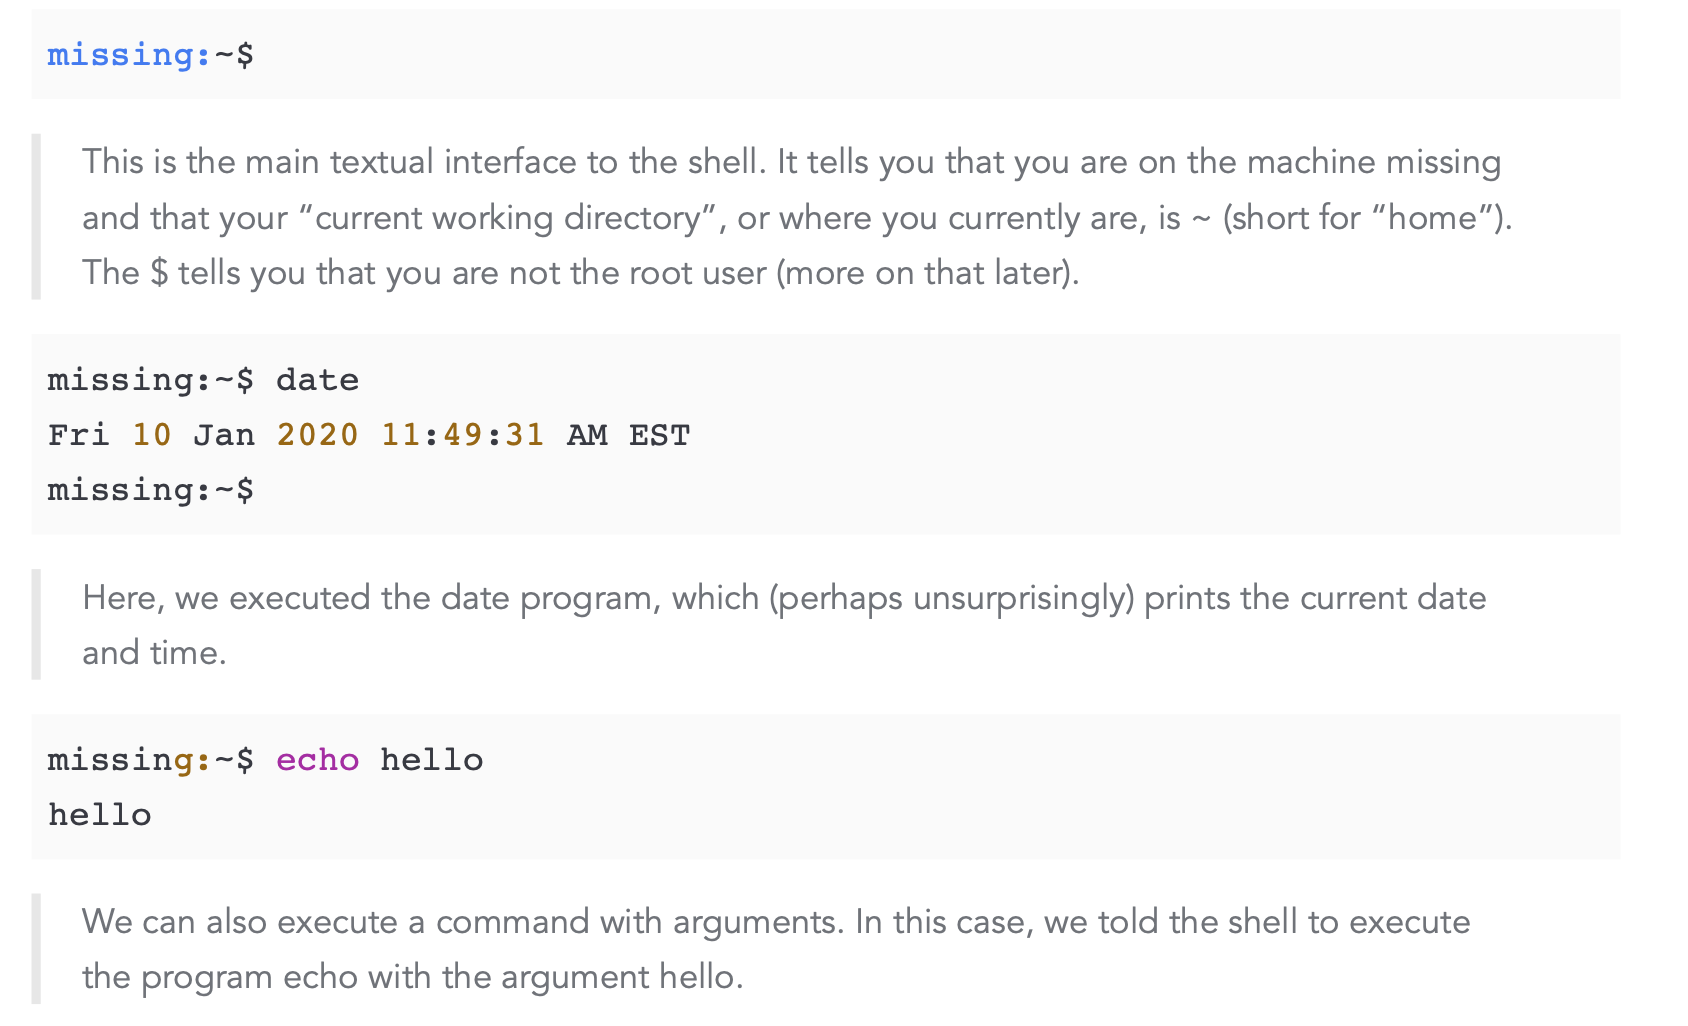This screenshot has height=1026, width=1688.
Task: Click the word "Fri" in date output
Action: click(x=78, y=435)
